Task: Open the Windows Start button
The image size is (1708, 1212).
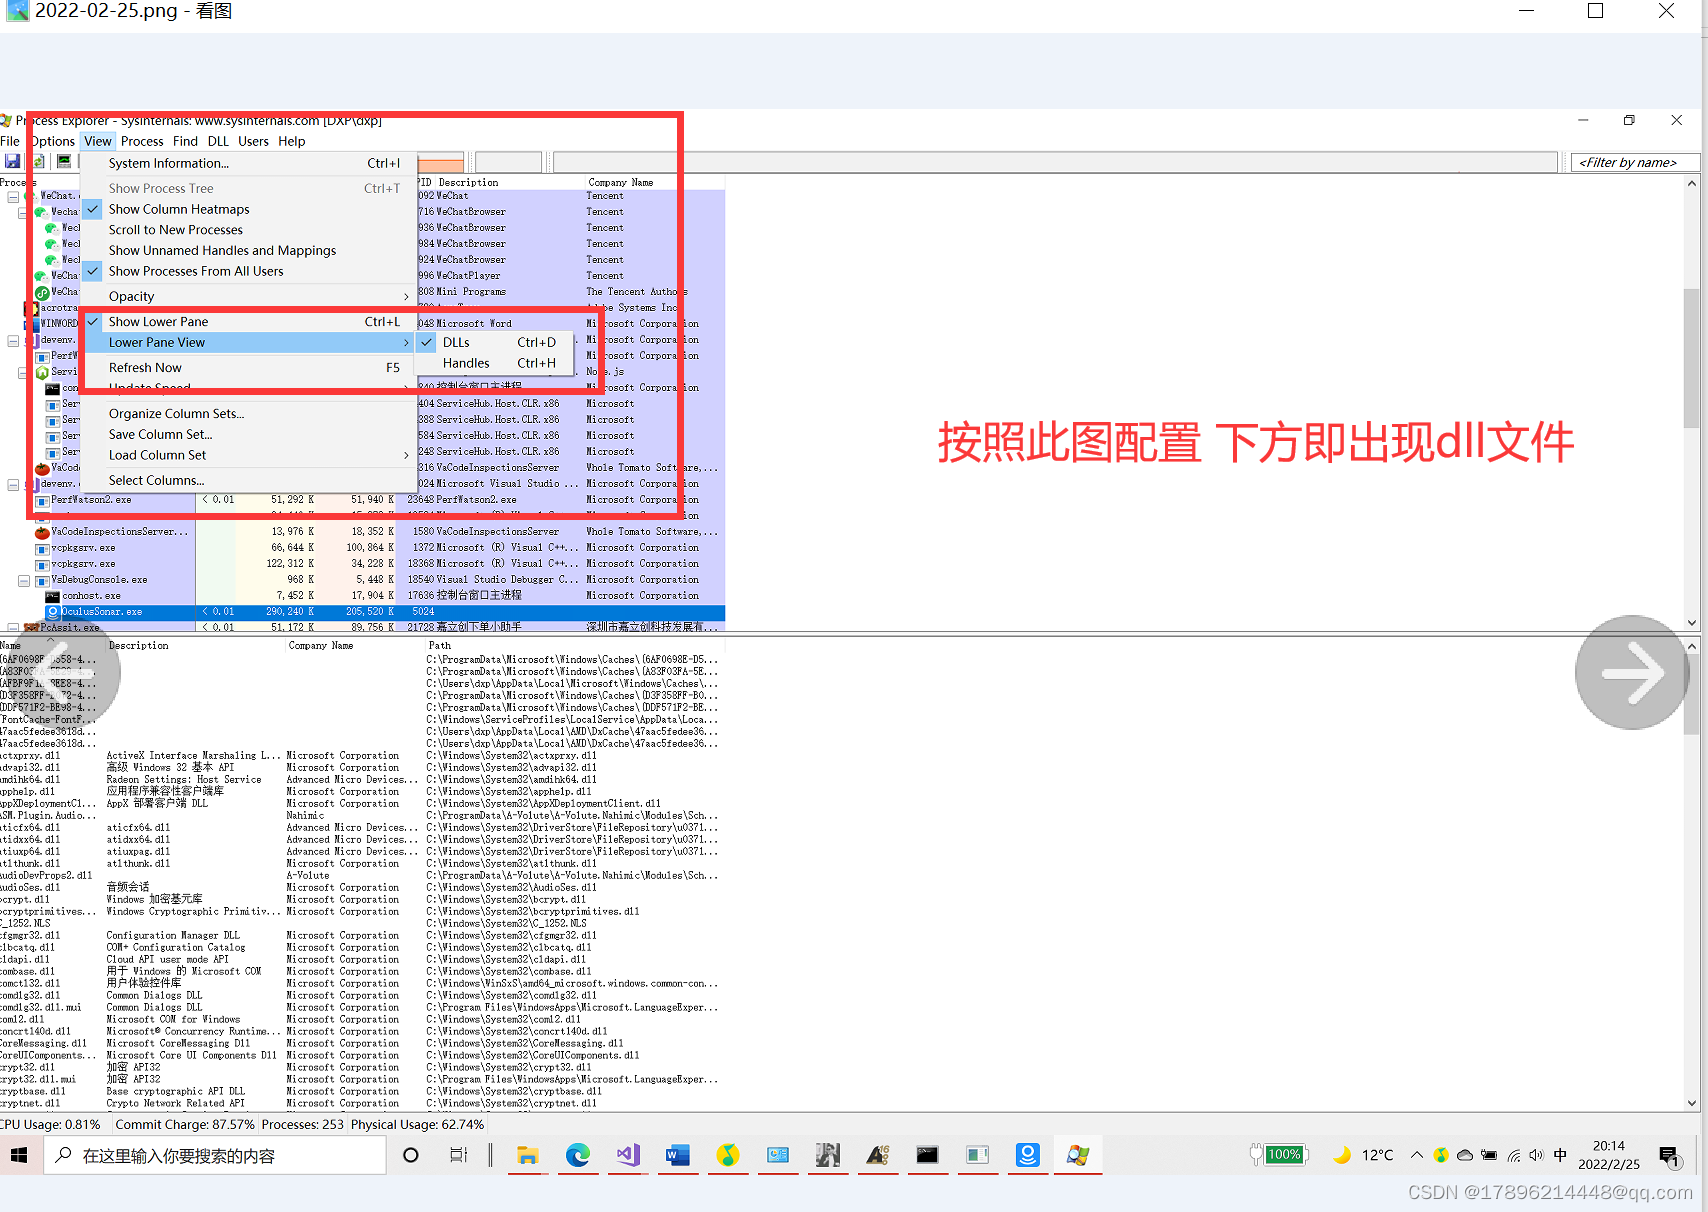Action: click(19, 1155)
